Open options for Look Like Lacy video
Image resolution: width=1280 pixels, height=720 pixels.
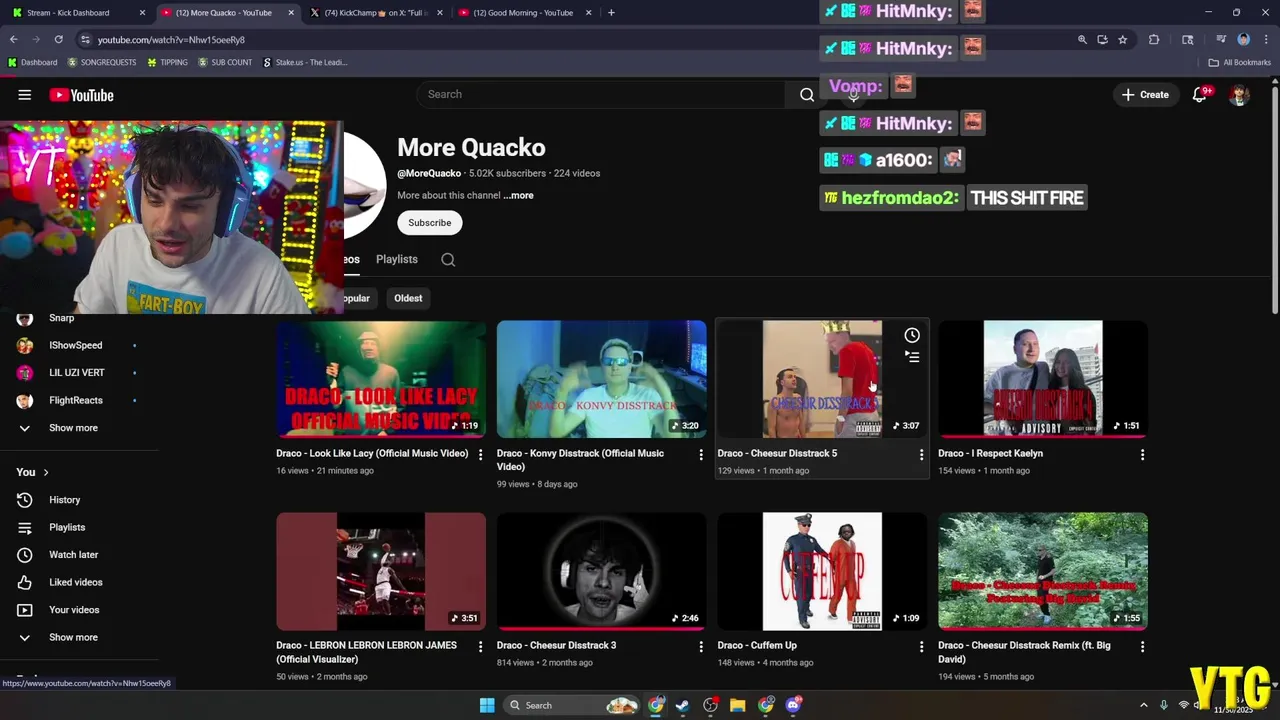coord(480,454)
